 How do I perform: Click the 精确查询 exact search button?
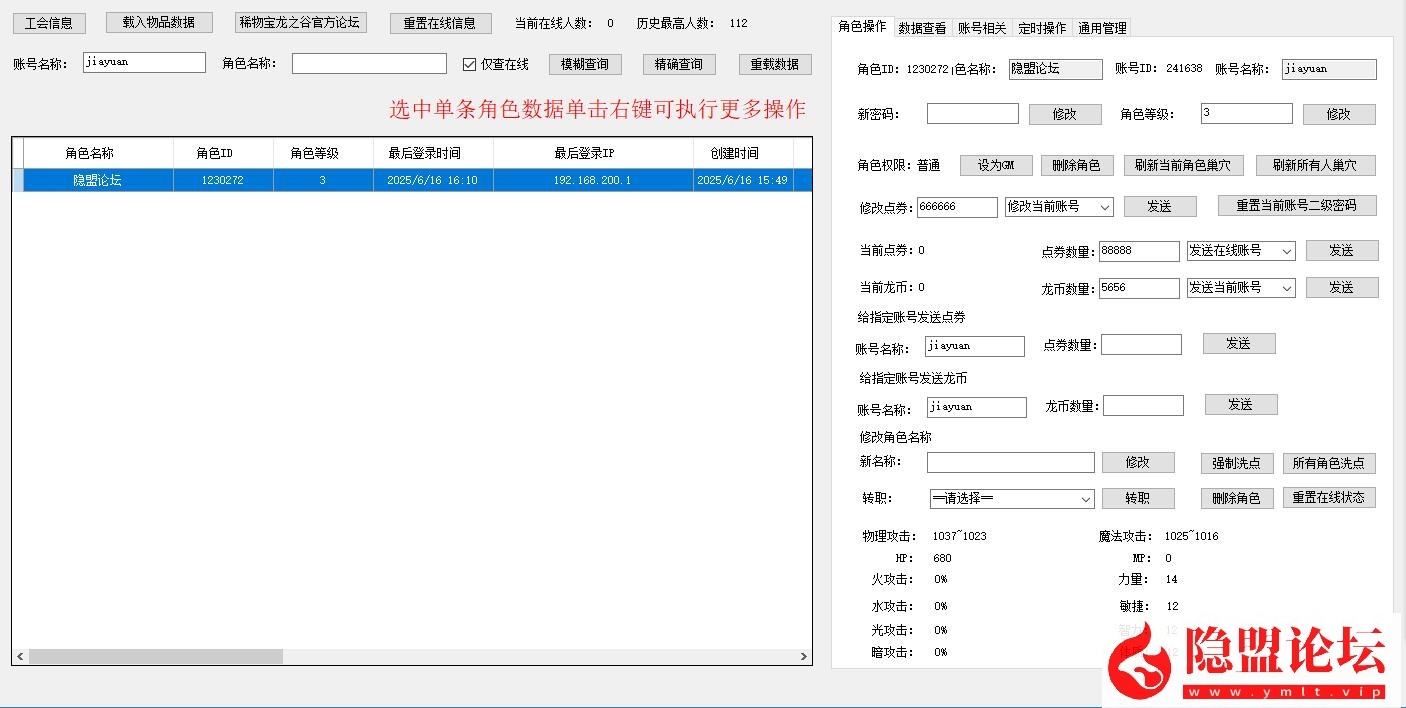tap(678, 63)
